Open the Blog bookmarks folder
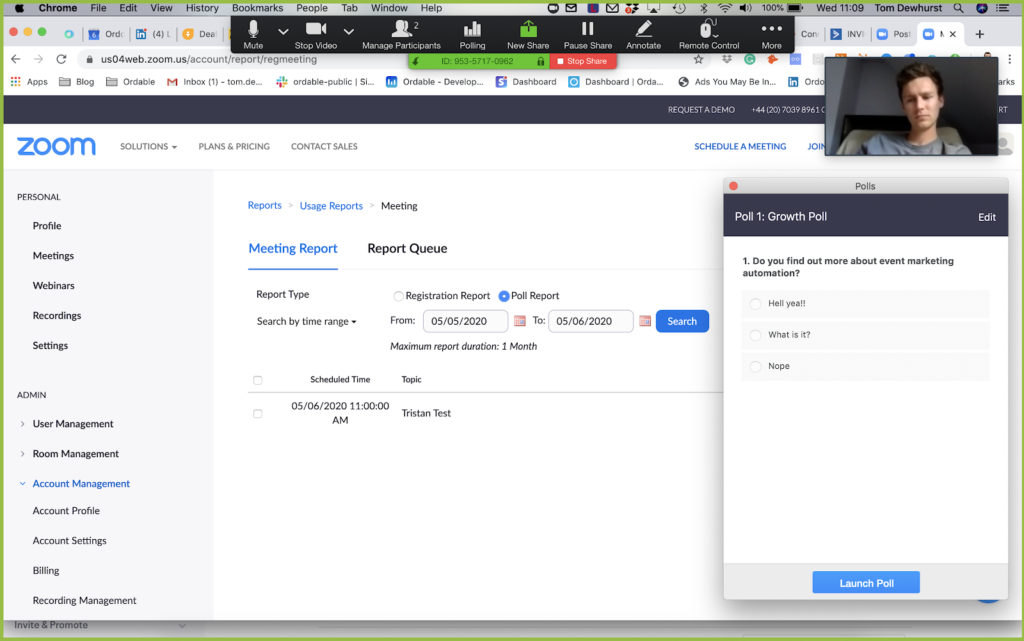 click(76, 82)
